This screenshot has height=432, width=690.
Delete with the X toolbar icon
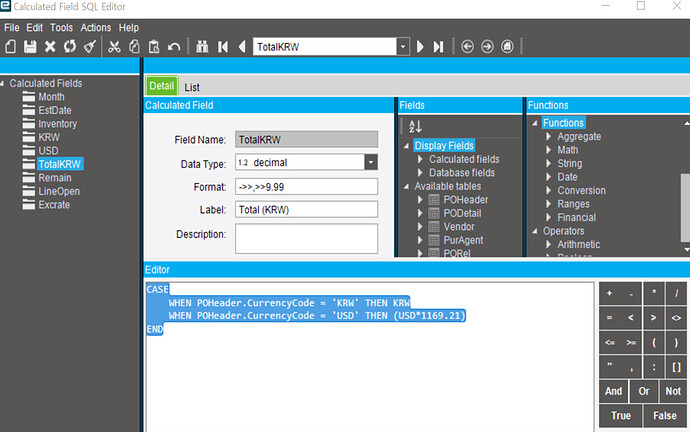tap(50, 47)
